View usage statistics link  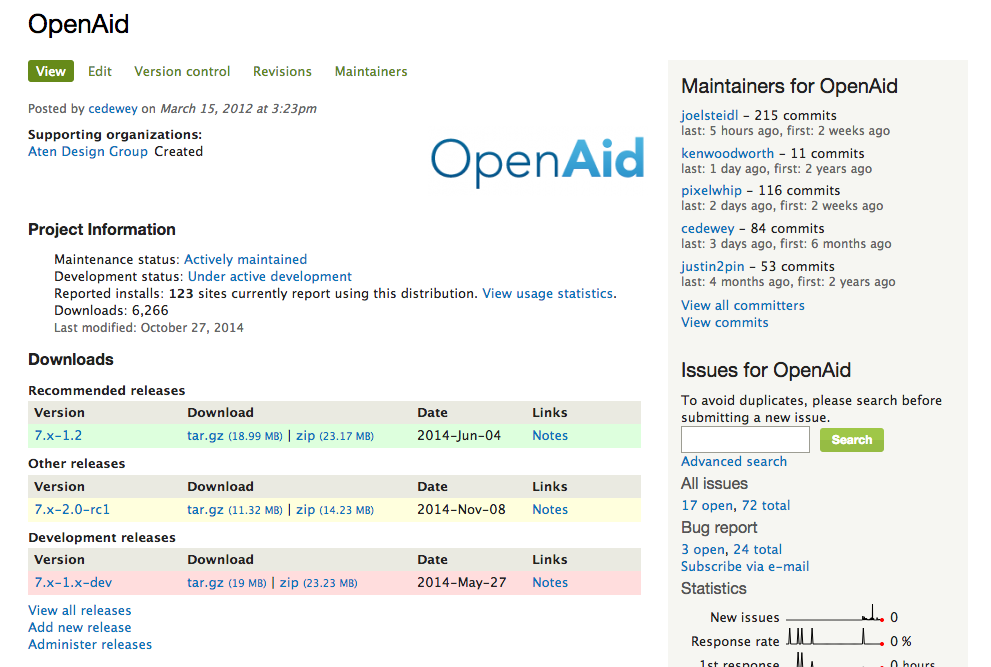coord(547,294)
